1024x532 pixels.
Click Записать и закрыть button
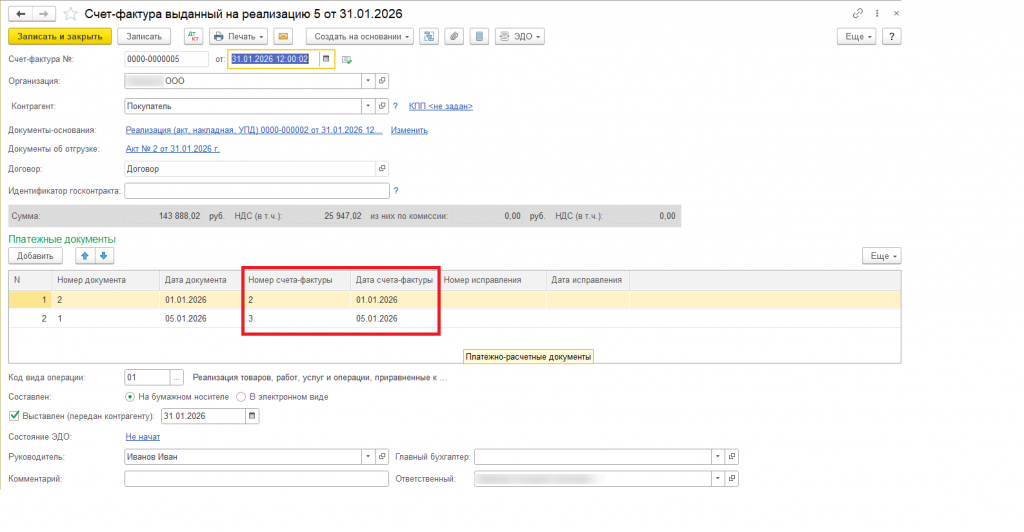point(59,37)
